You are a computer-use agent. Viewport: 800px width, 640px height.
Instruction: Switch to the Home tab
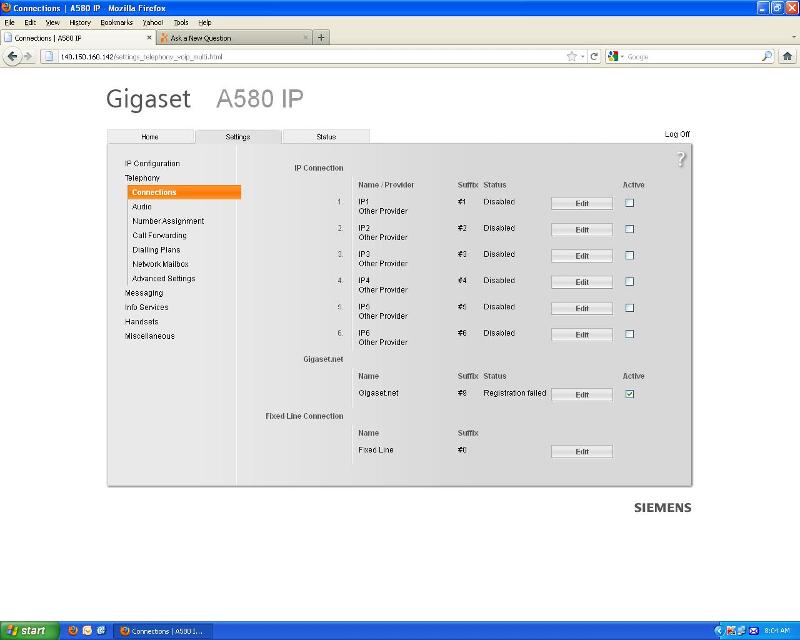150,137
